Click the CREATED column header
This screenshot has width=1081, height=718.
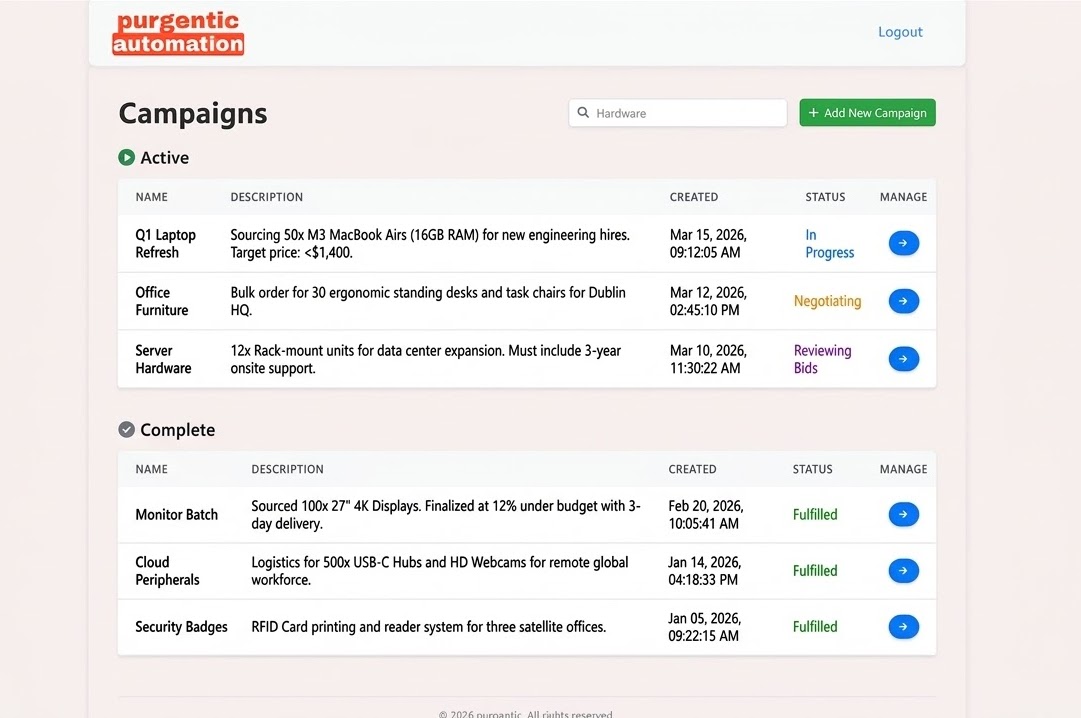pos(694,197)
